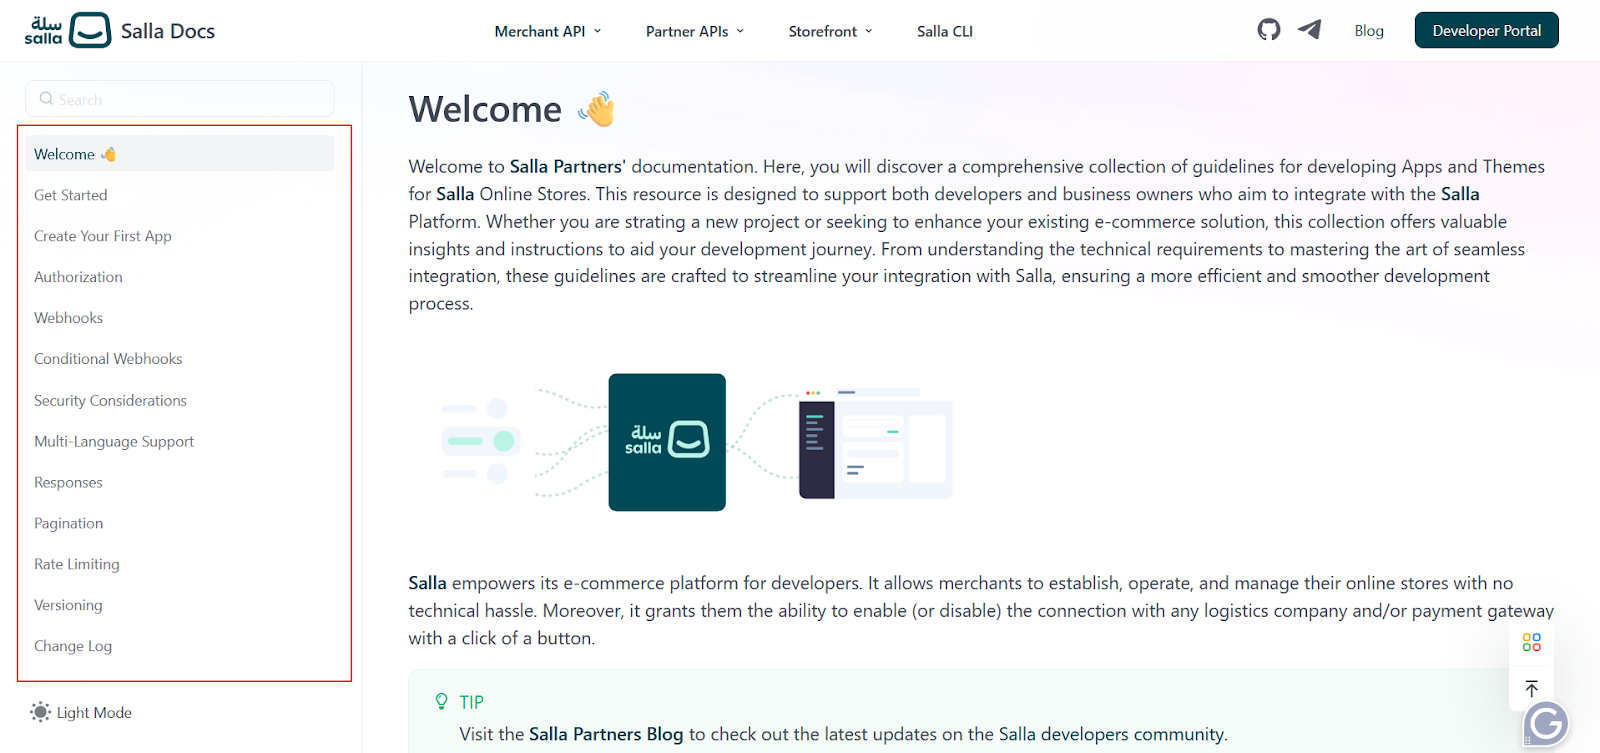Expand the Merchant API dropdown
1600x753 pixels.
pos(548,31)
